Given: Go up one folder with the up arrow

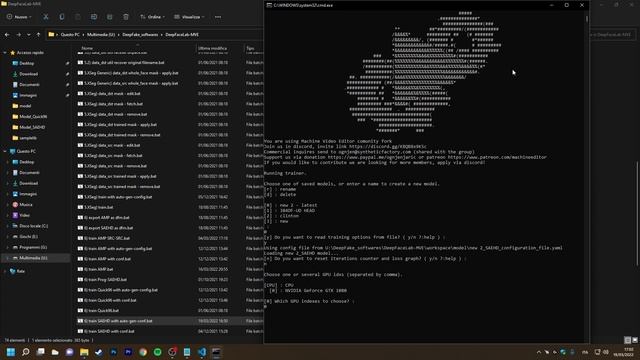Looking at the screenshot, I should coord(38,35).
